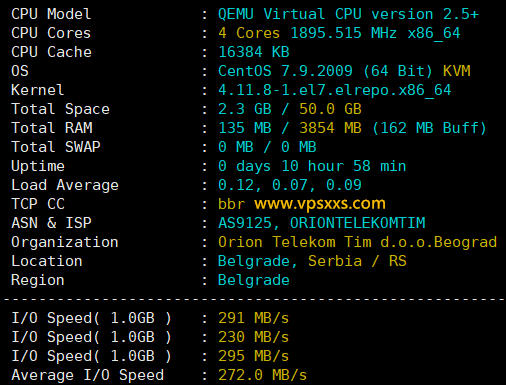506x385 pixels.
Task: Click the 'Region' label
Action: pos(38,280)
